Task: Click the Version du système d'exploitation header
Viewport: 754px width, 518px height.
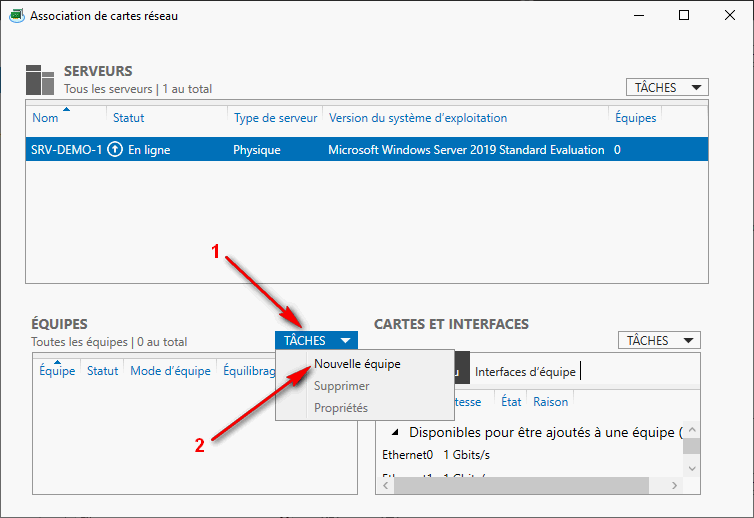Action: click(x=417, y=118)
